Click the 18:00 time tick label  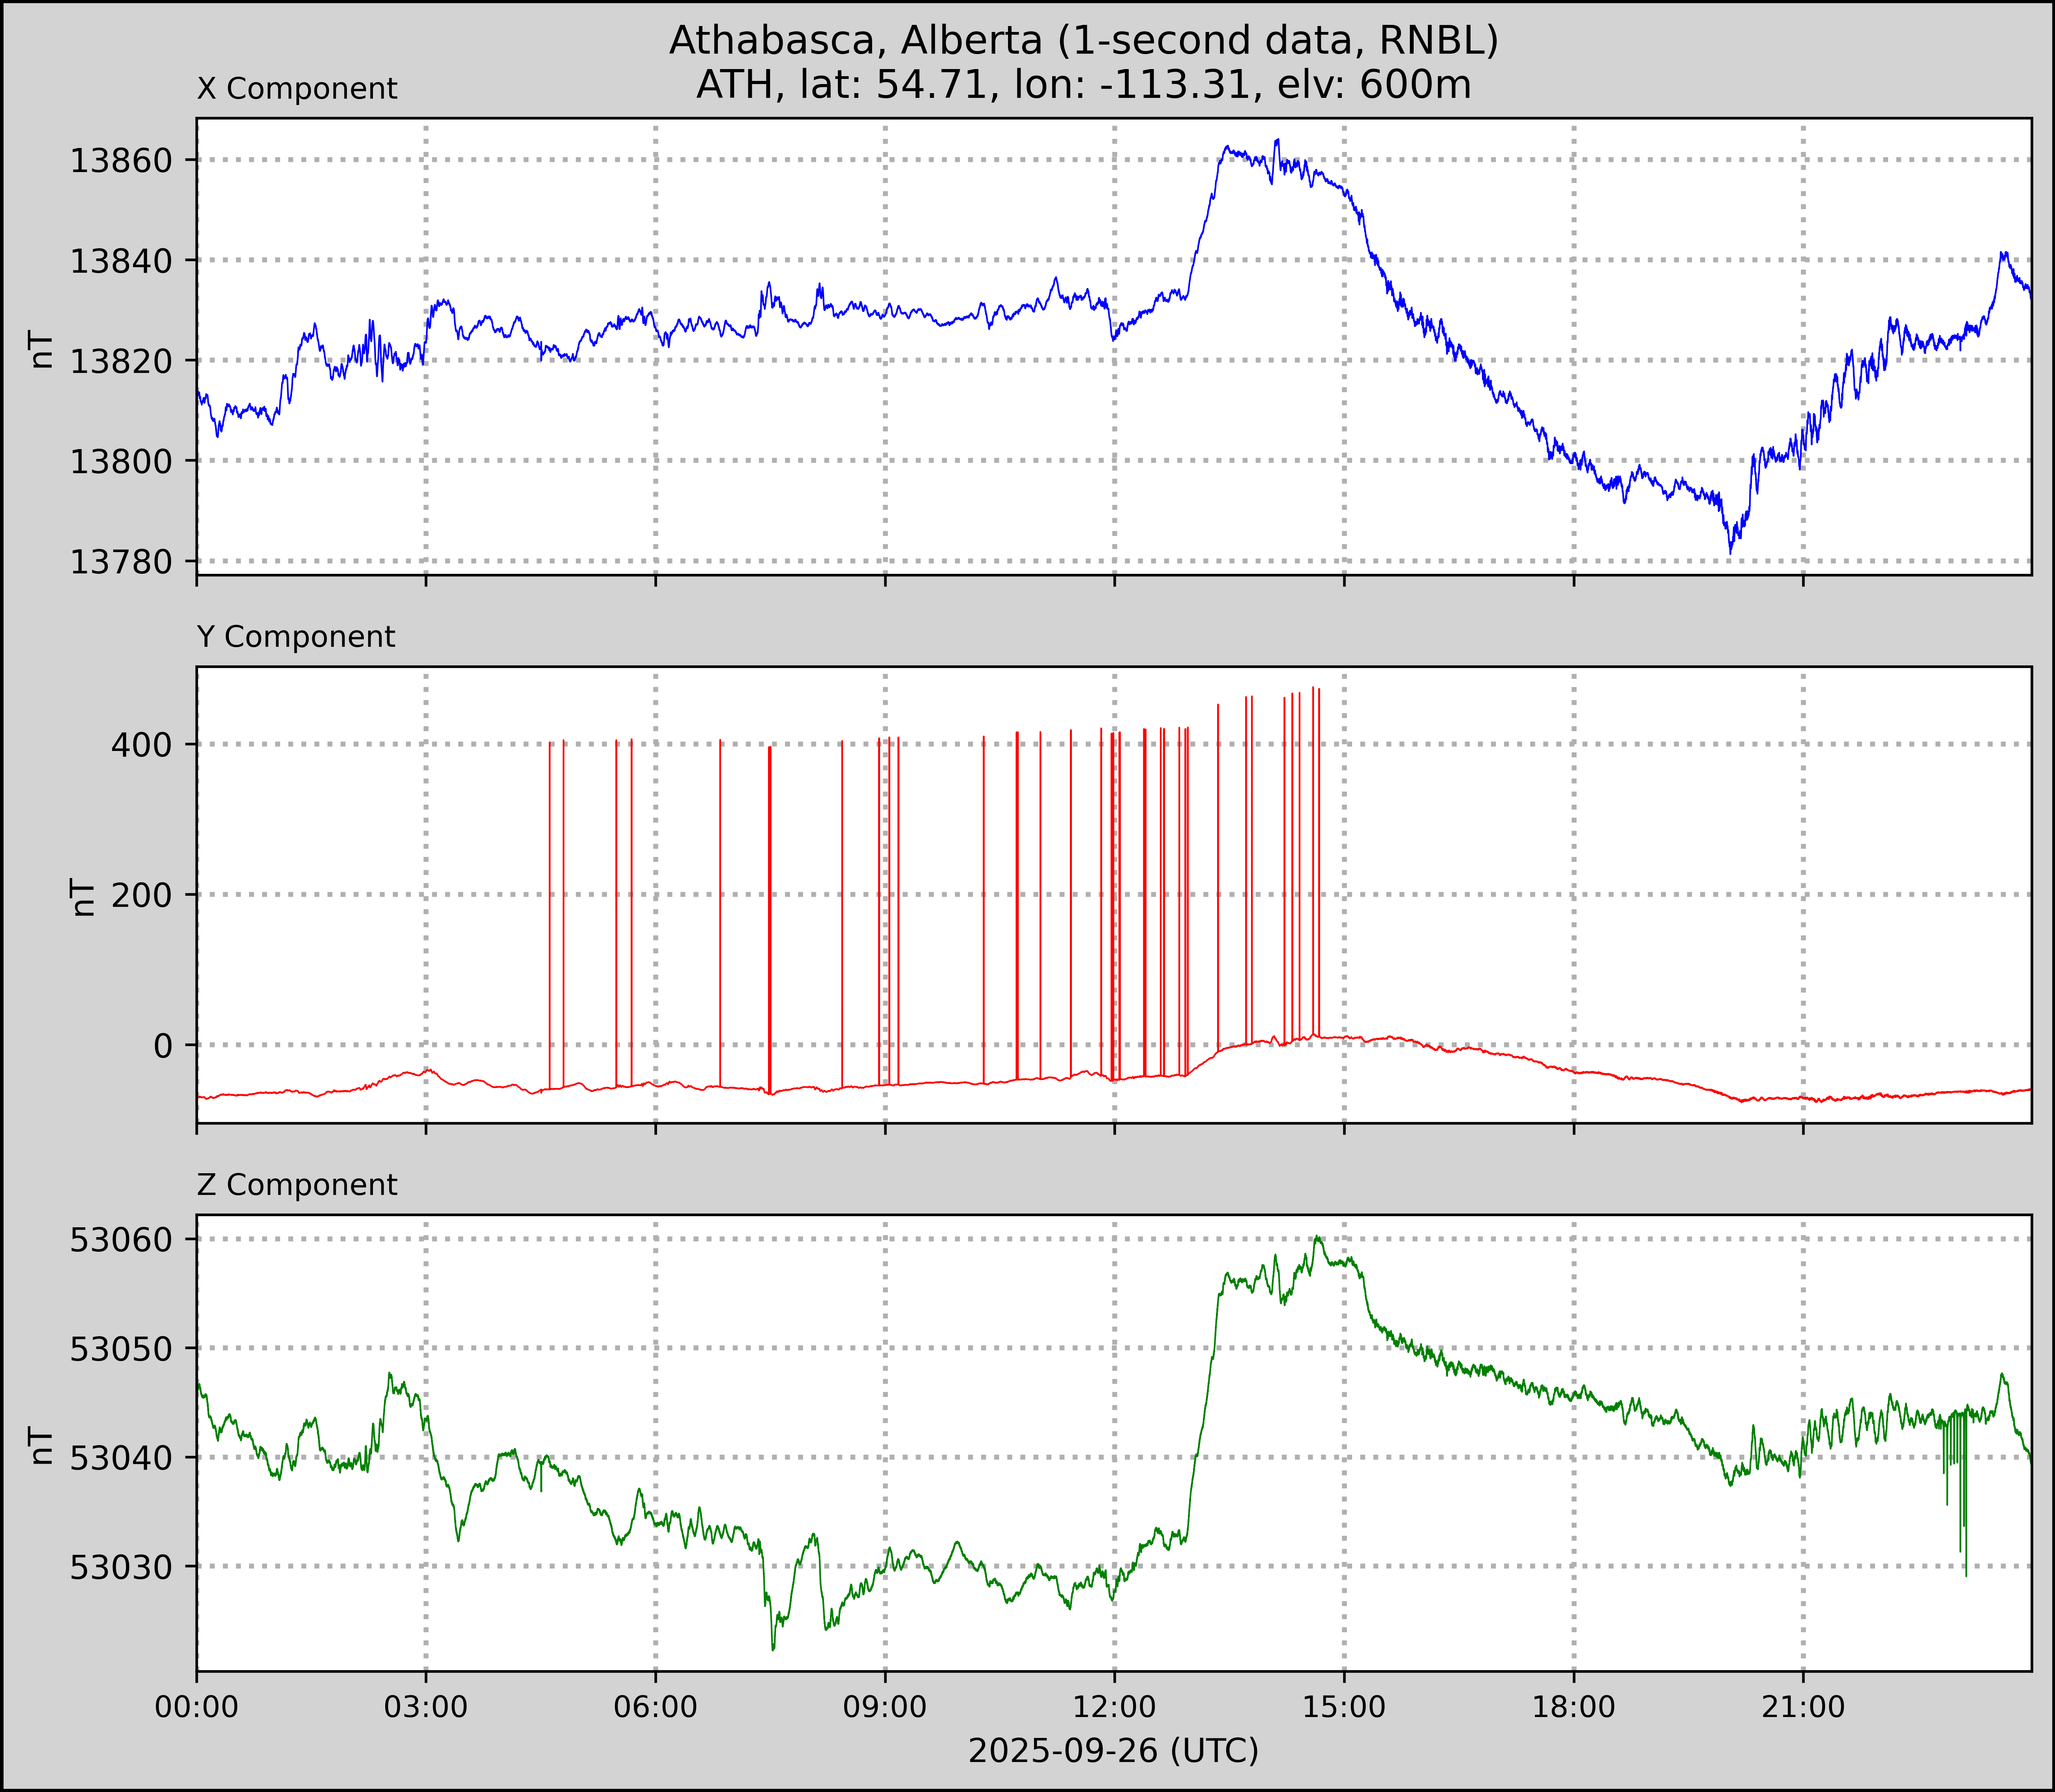(x=1574, y=1707)
